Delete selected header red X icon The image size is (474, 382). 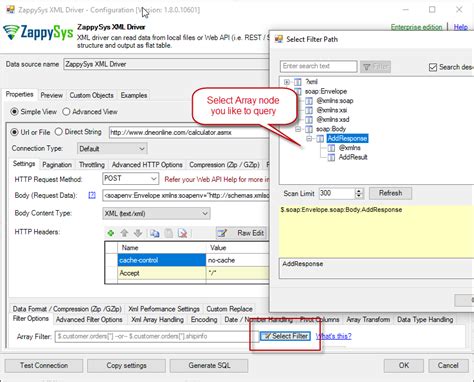(x=183, y=233)
